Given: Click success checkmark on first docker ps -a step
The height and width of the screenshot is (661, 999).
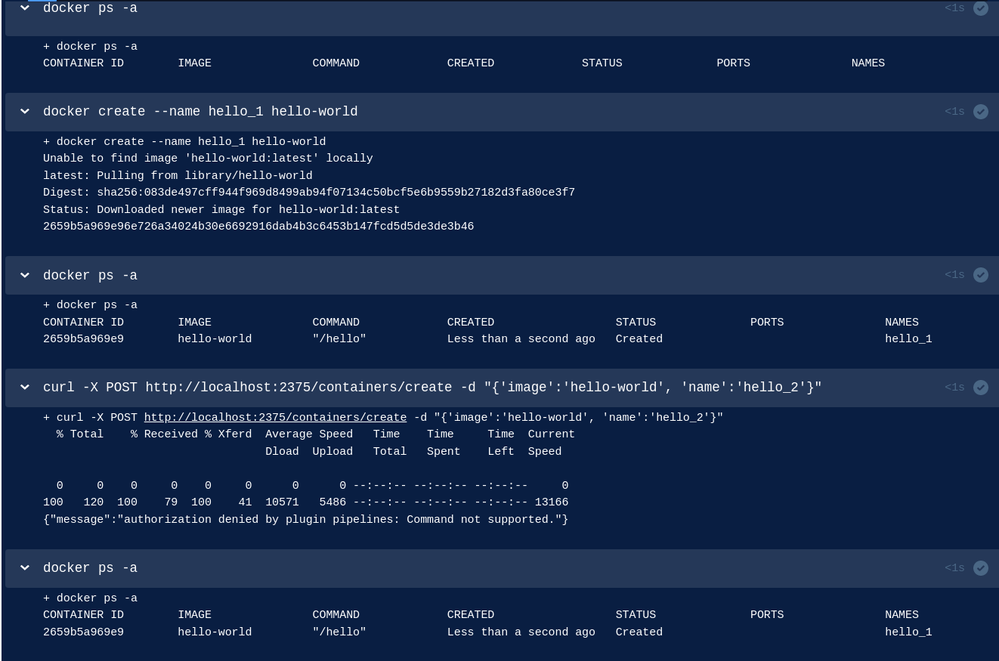Looking at the screenshot, I should click(981, 8).
